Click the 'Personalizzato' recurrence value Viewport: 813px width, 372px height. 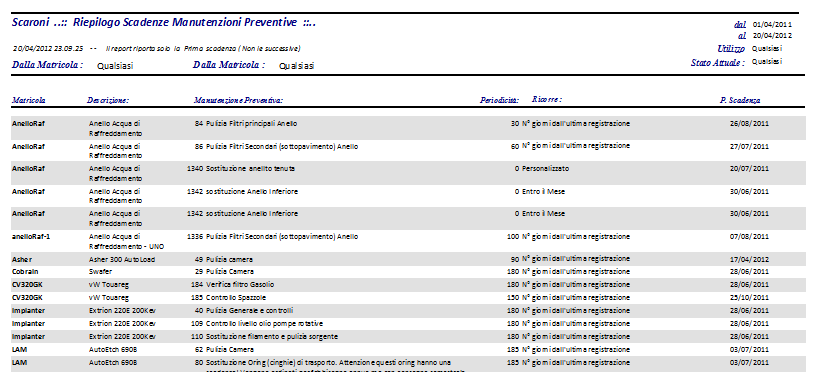545,169
